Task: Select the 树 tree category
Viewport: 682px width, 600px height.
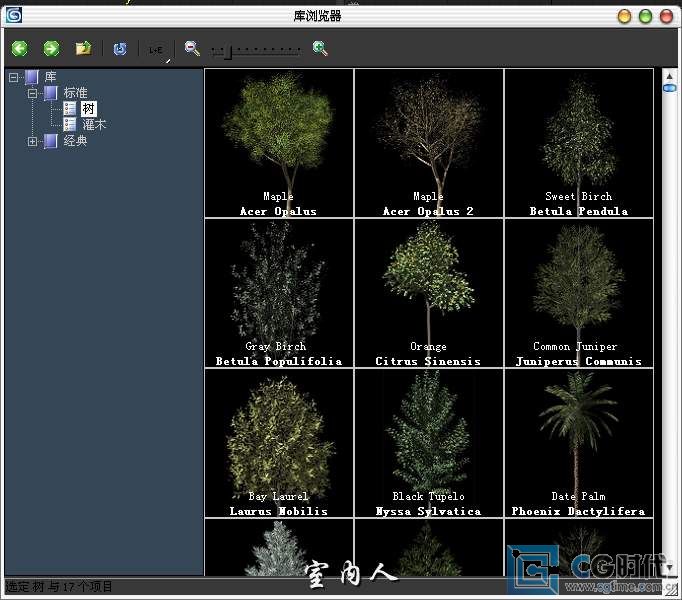Action: click(89, 109)
